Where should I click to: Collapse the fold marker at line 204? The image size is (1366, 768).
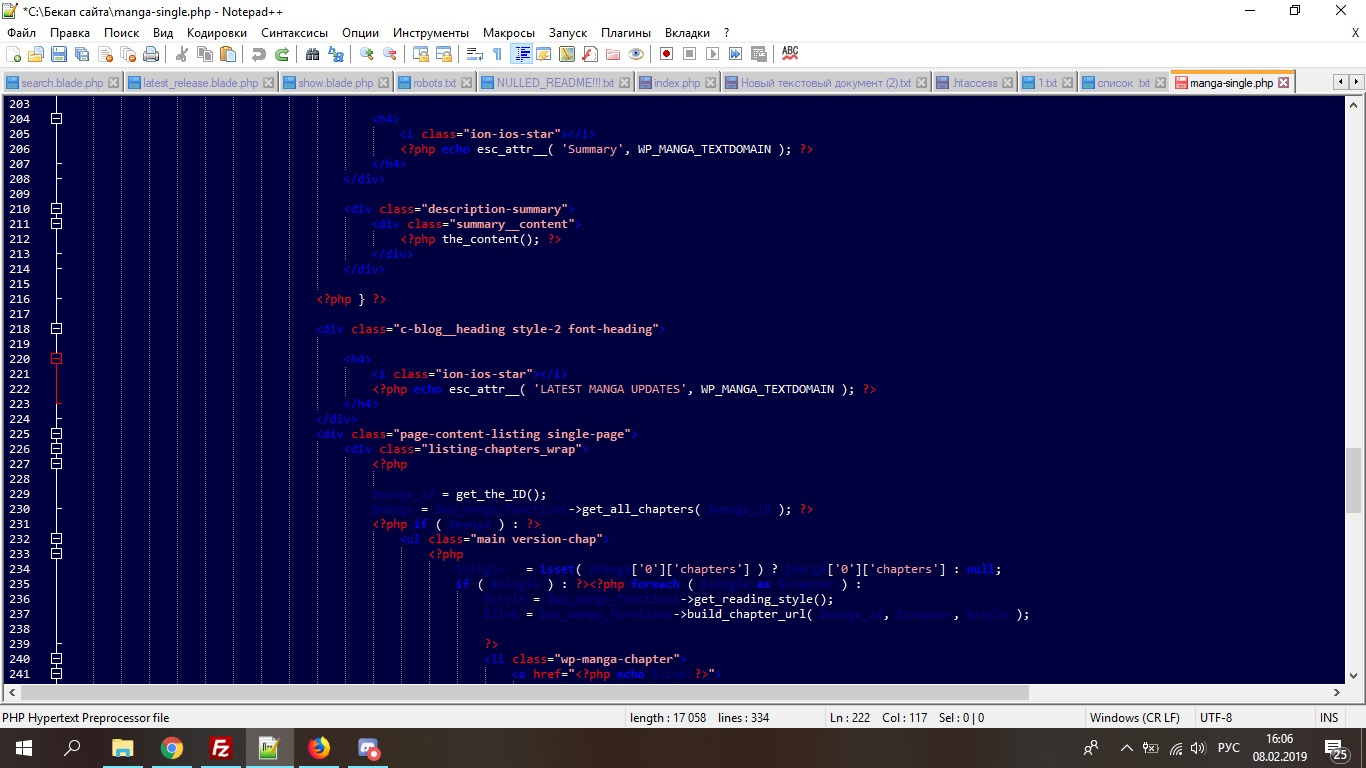(x=56, y=119)
